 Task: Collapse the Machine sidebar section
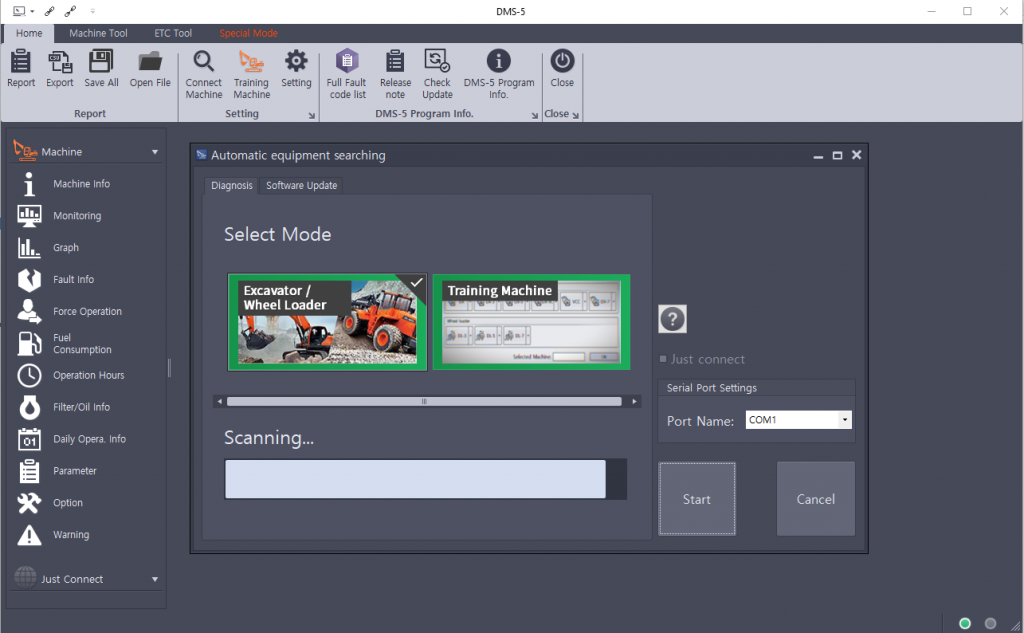coord(155,152)
